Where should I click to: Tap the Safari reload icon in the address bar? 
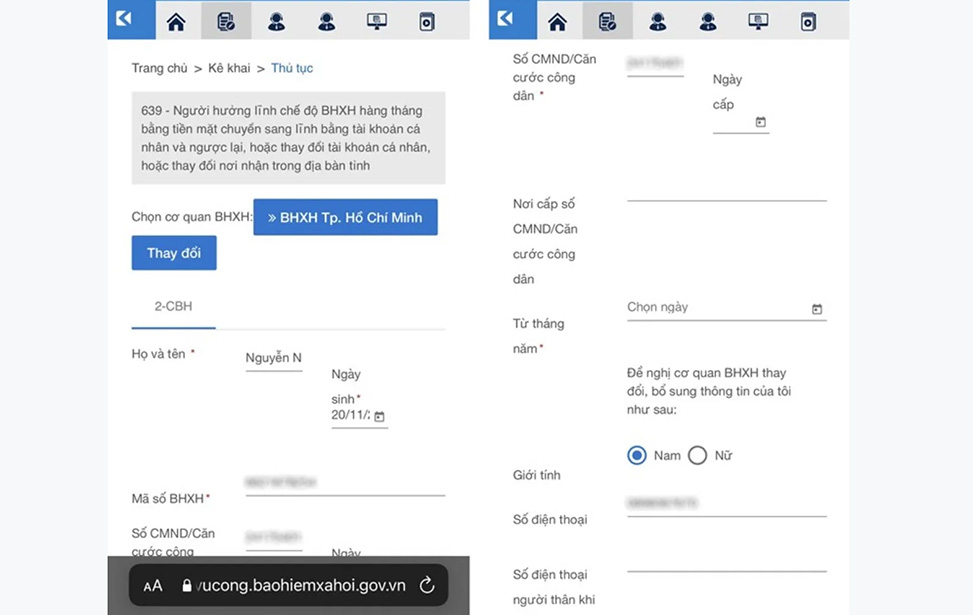pyautogui.click(x=426, y=585)
